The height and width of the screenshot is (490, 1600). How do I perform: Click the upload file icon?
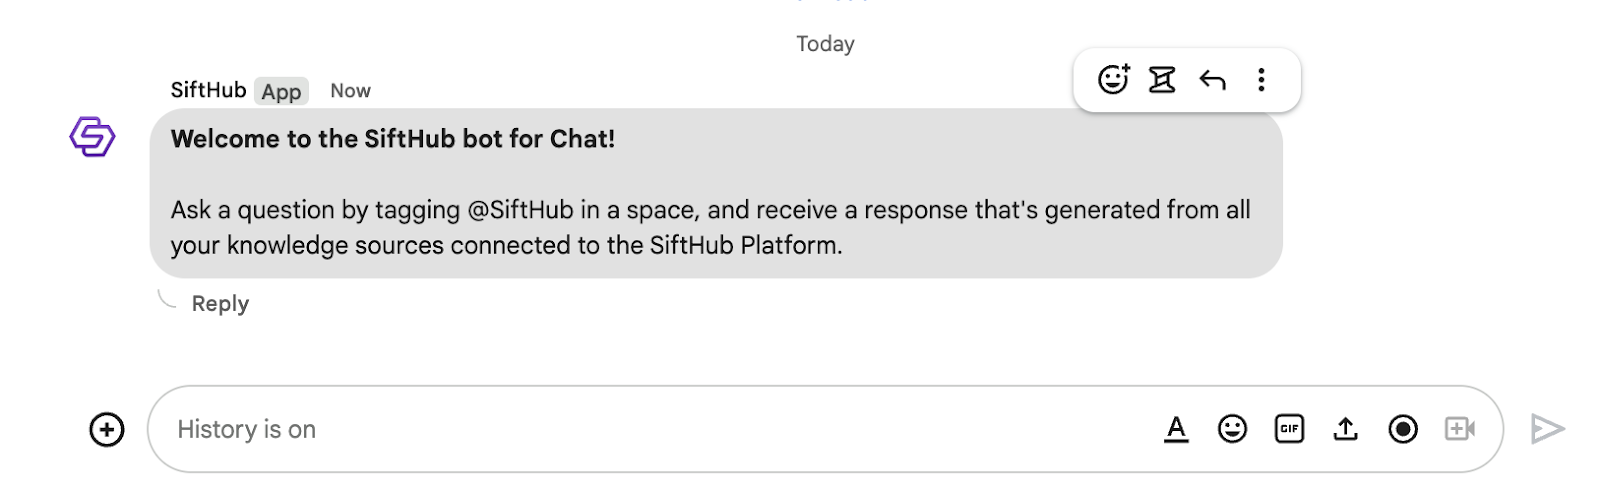[1346, 429]
